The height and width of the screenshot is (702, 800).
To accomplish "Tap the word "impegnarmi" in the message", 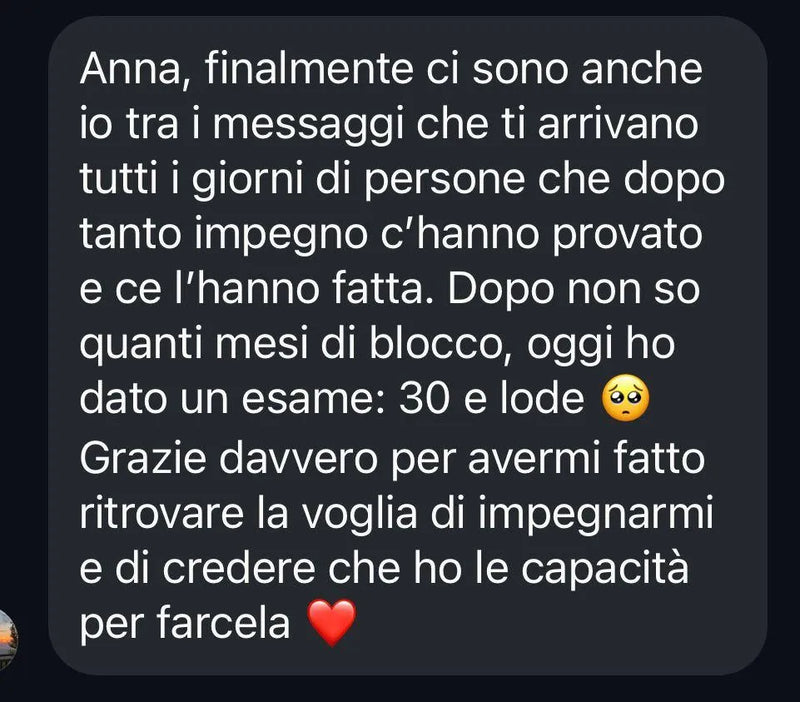I will point(595,515).
